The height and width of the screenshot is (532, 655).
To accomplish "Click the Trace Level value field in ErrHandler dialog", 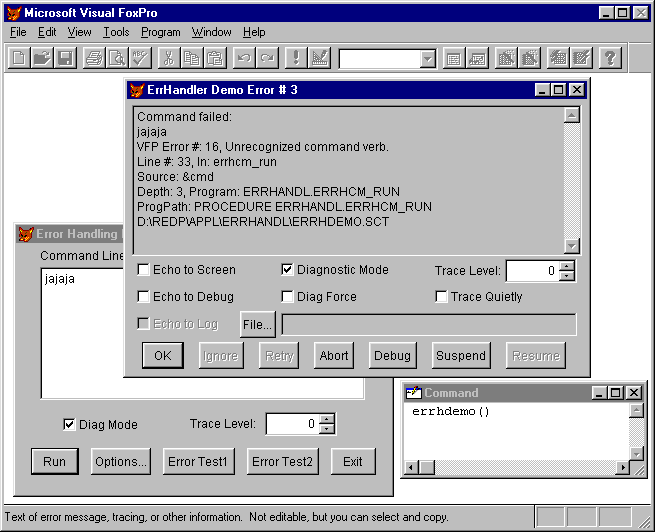I will click(533, 271).
